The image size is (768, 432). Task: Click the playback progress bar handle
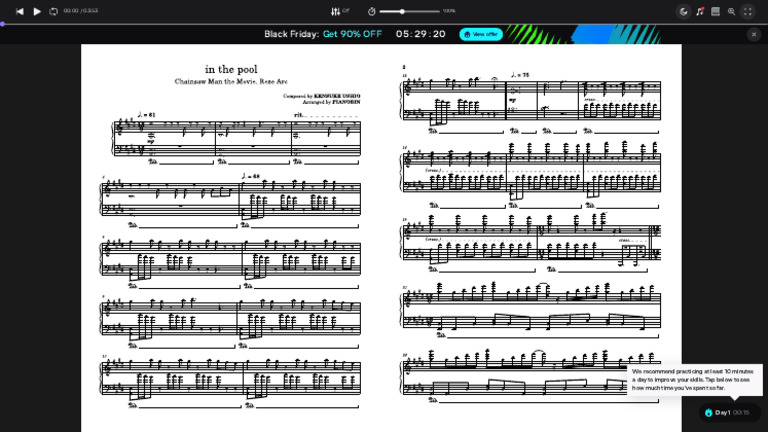2,24
